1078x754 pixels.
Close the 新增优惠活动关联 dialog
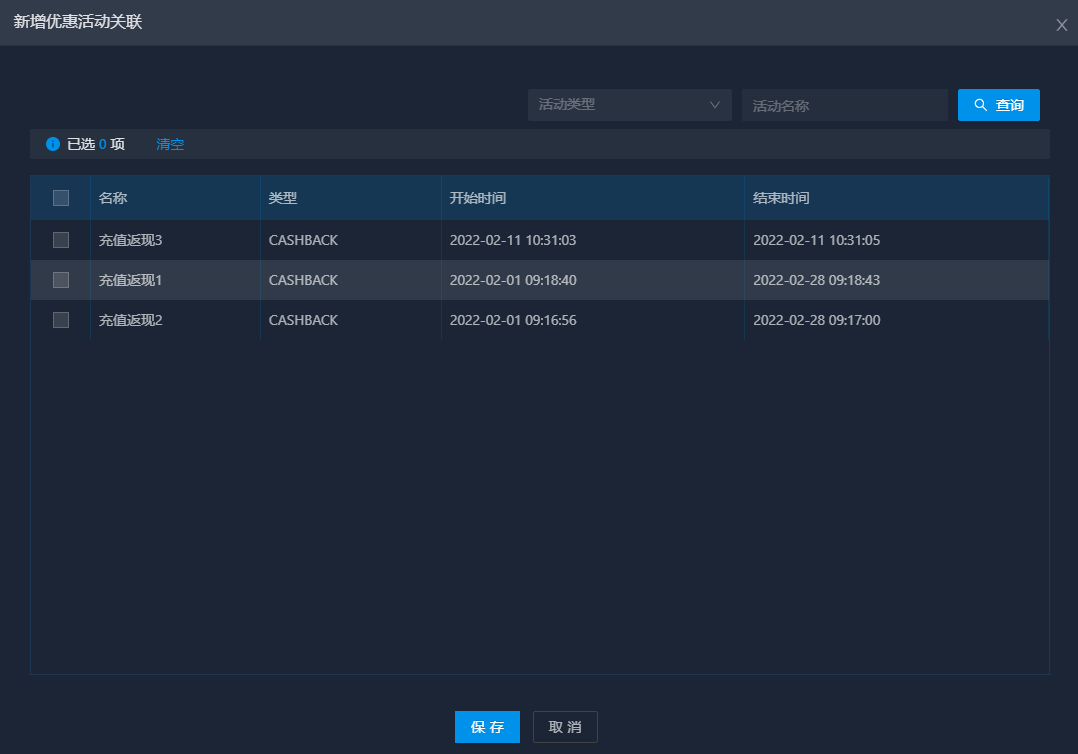[1061, 25]
